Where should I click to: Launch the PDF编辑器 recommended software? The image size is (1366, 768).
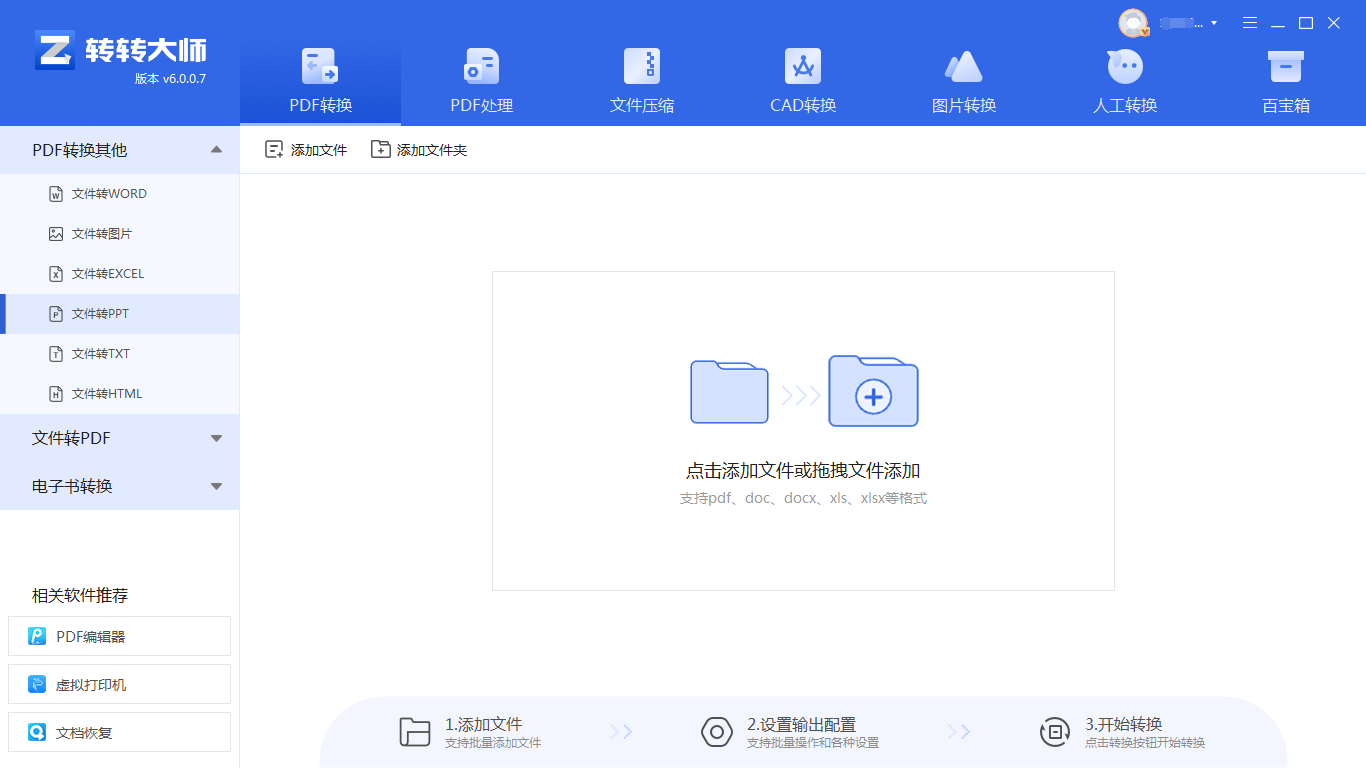click(x=119, y=636)
